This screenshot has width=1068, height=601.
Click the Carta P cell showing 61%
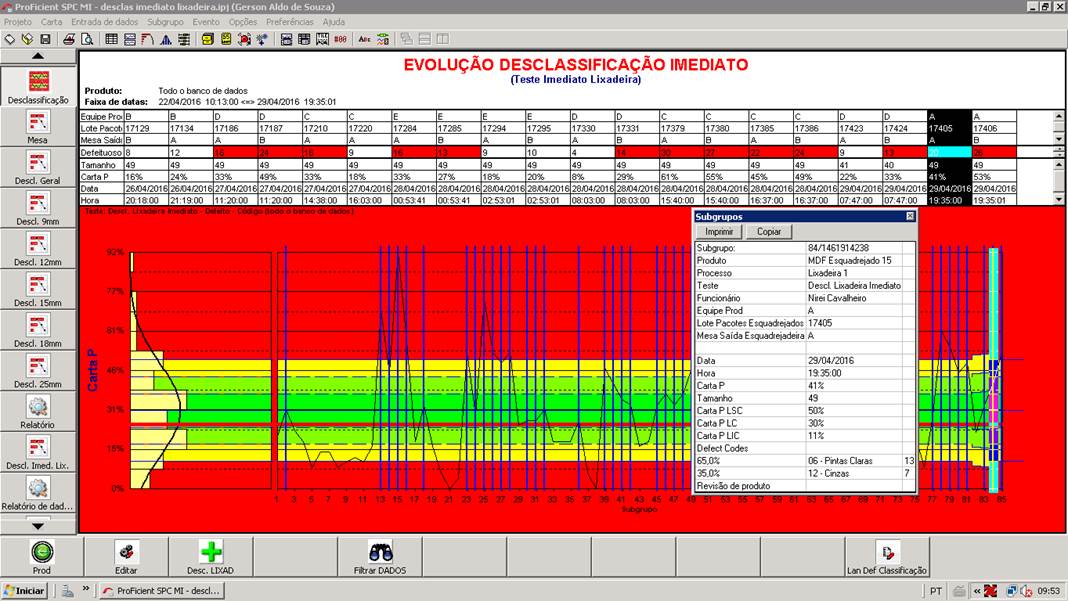pyautogui.click(x=681, y=176)
